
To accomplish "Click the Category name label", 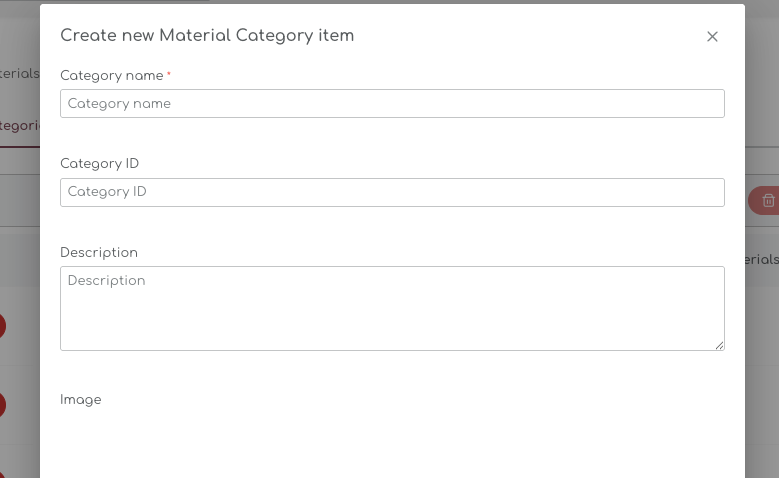I will pos(111,75).
